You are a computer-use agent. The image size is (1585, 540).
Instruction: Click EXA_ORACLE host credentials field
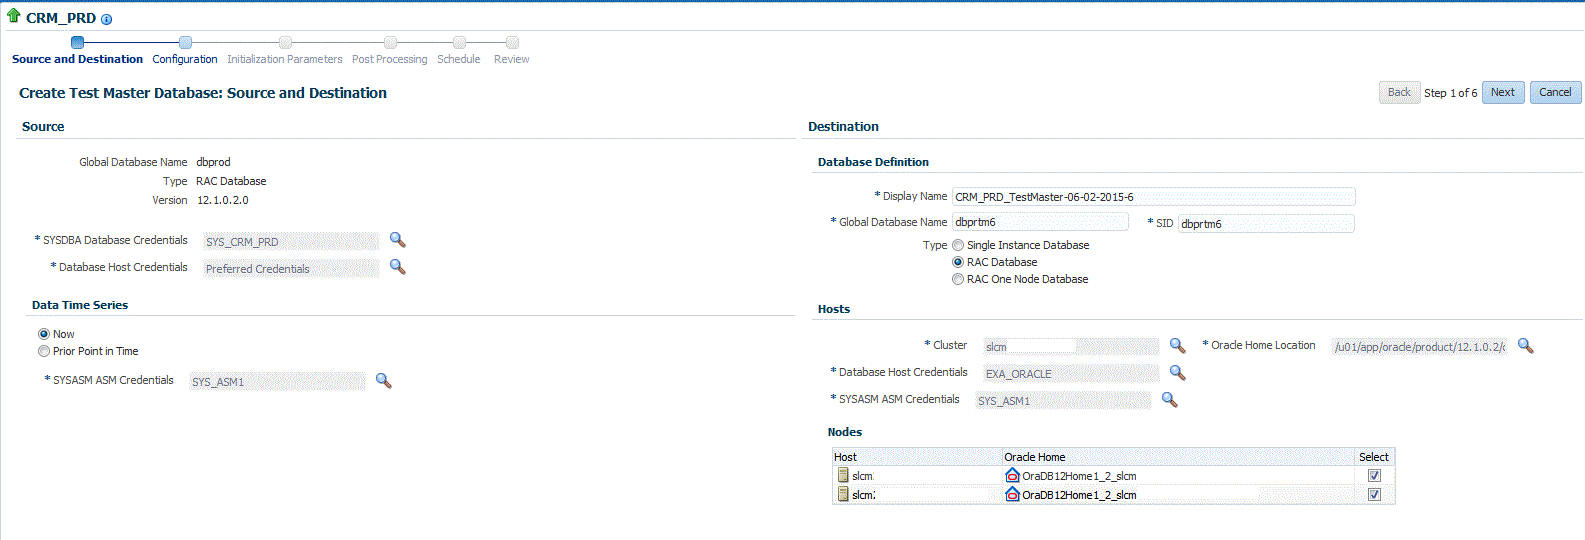click(1071, 373)
